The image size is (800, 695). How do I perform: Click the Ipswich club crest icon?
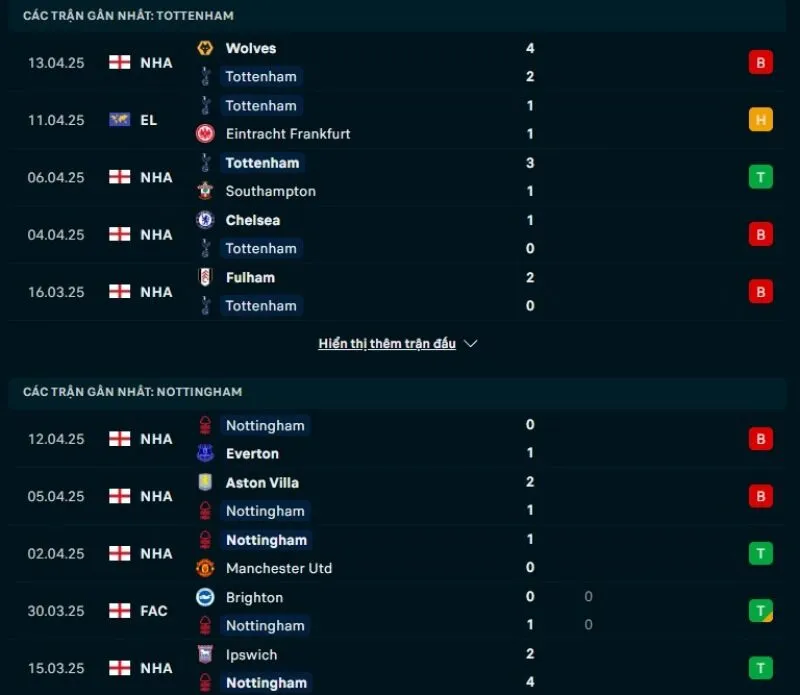[x=206, y=655]
